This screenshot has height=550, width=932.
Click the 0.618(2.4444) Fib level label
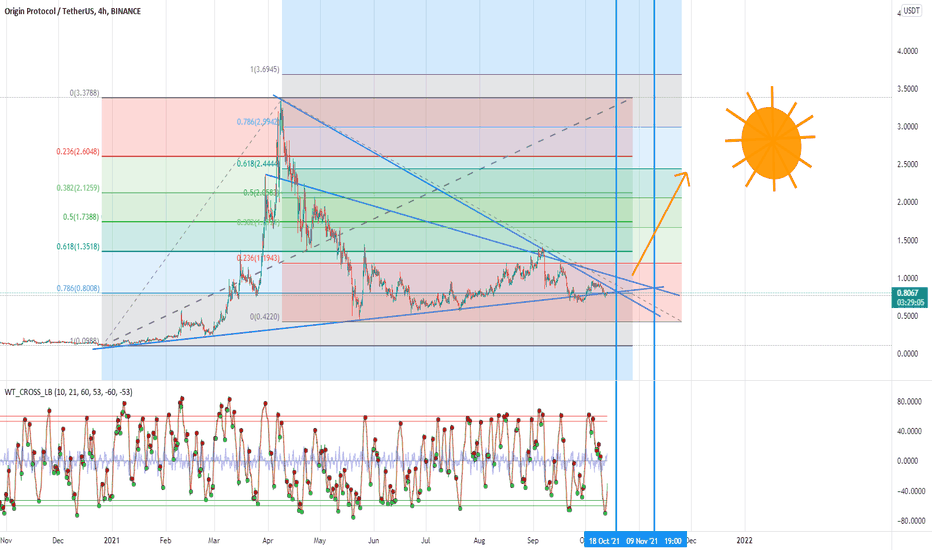coord(258,164)
